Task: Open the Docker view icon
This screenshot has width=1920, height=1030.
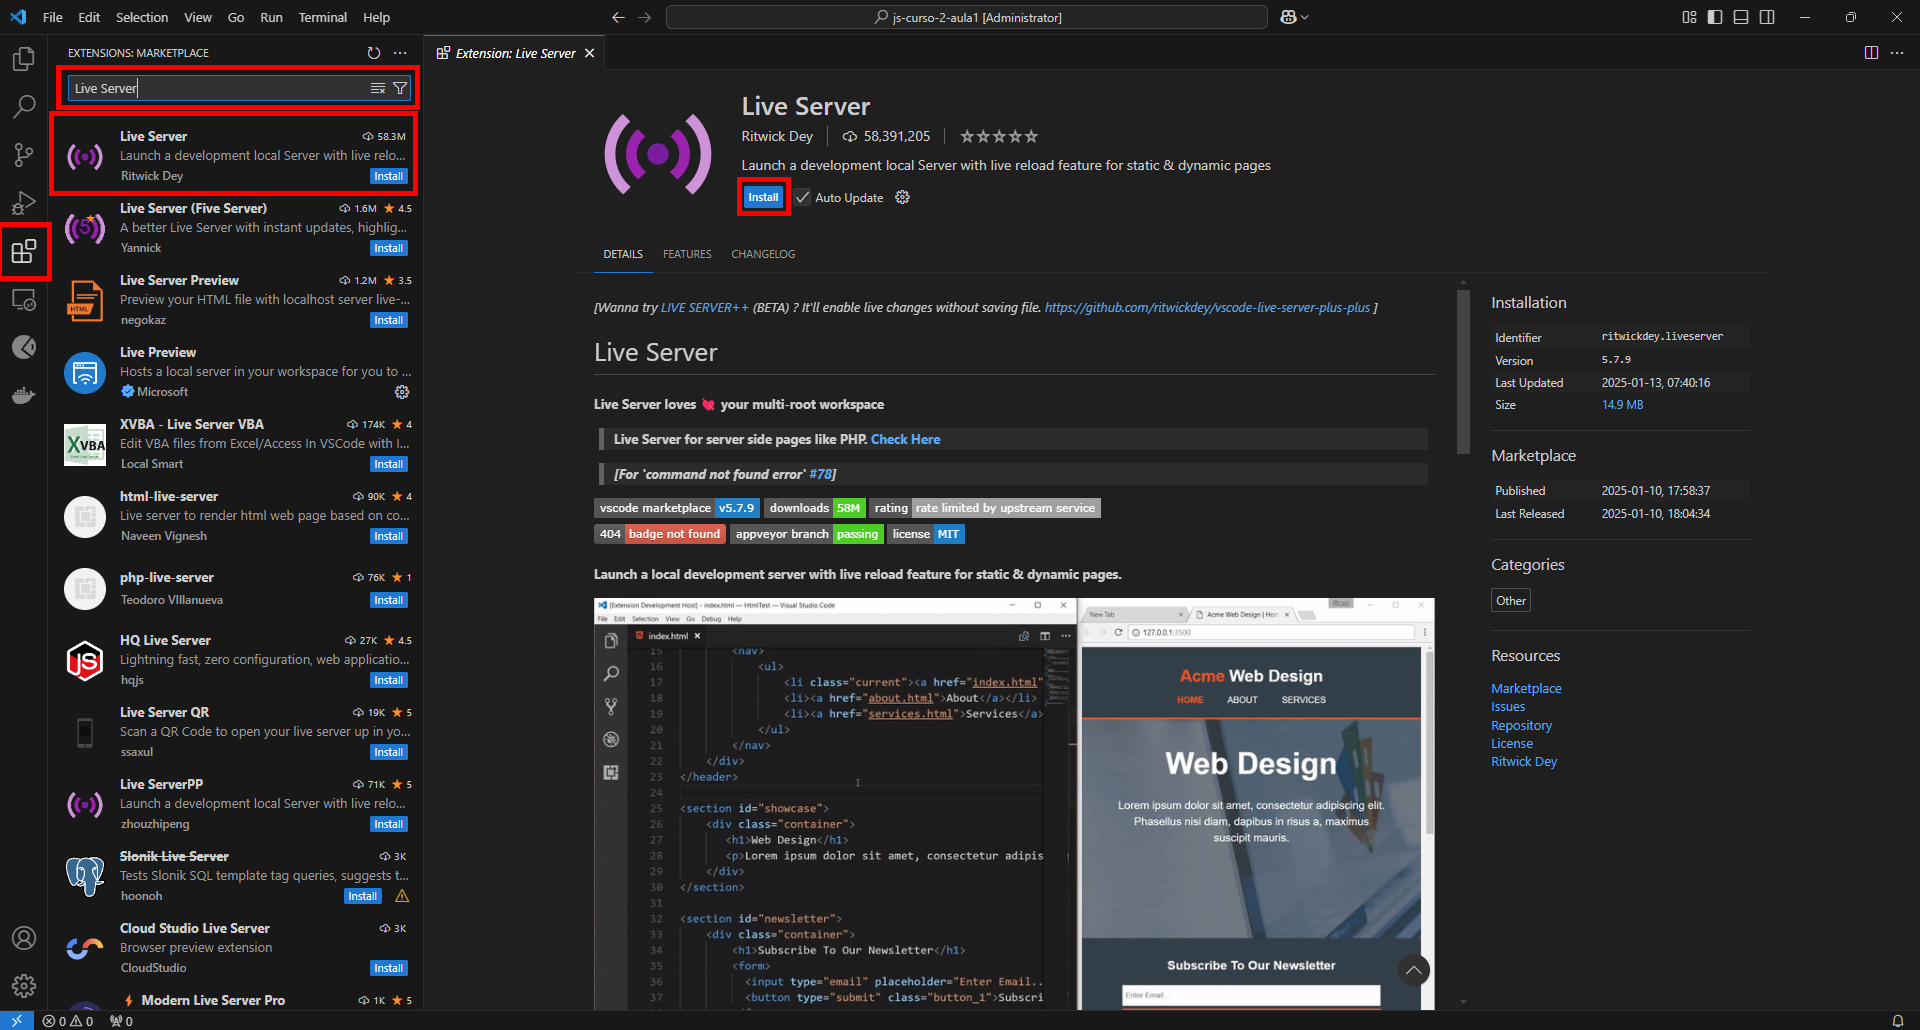Action: (x=24, y=395)
